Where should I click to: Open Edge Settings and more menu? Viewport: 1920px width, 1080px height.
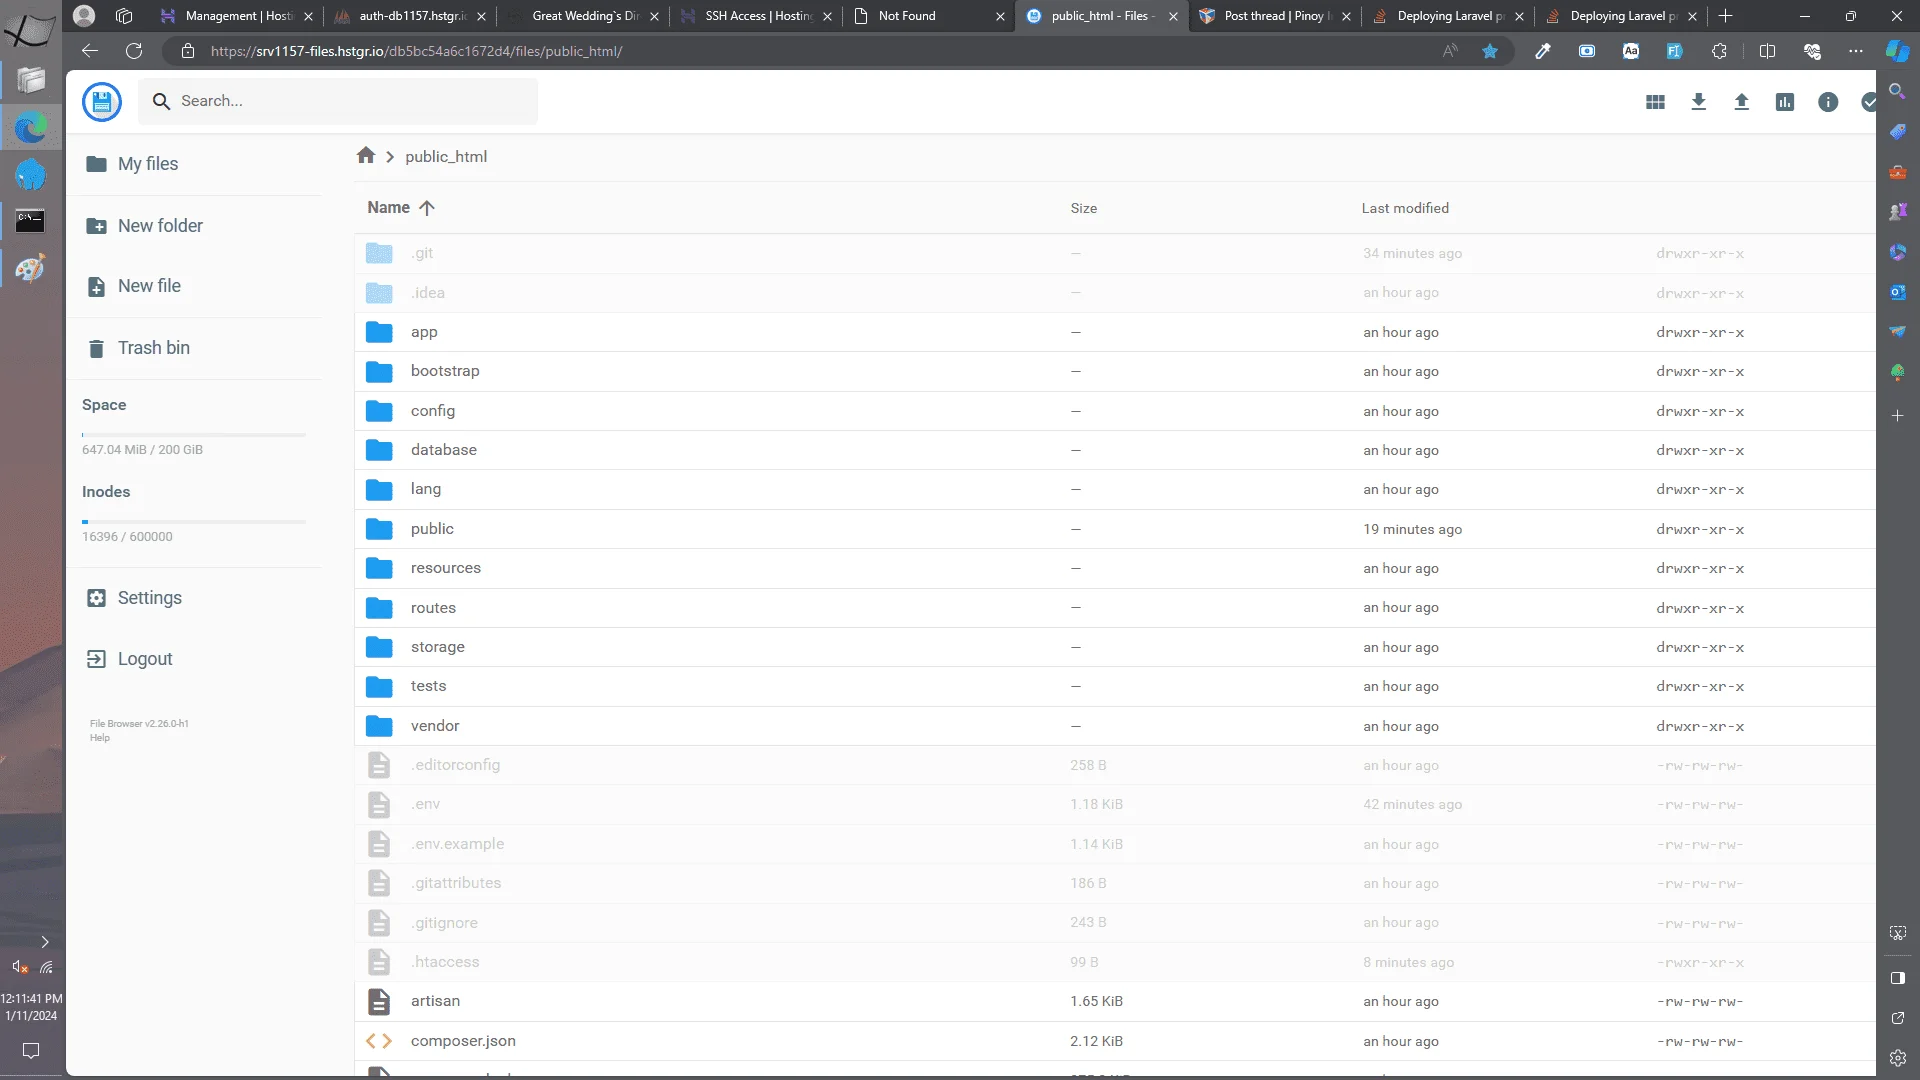click(x=1856, y=51)
